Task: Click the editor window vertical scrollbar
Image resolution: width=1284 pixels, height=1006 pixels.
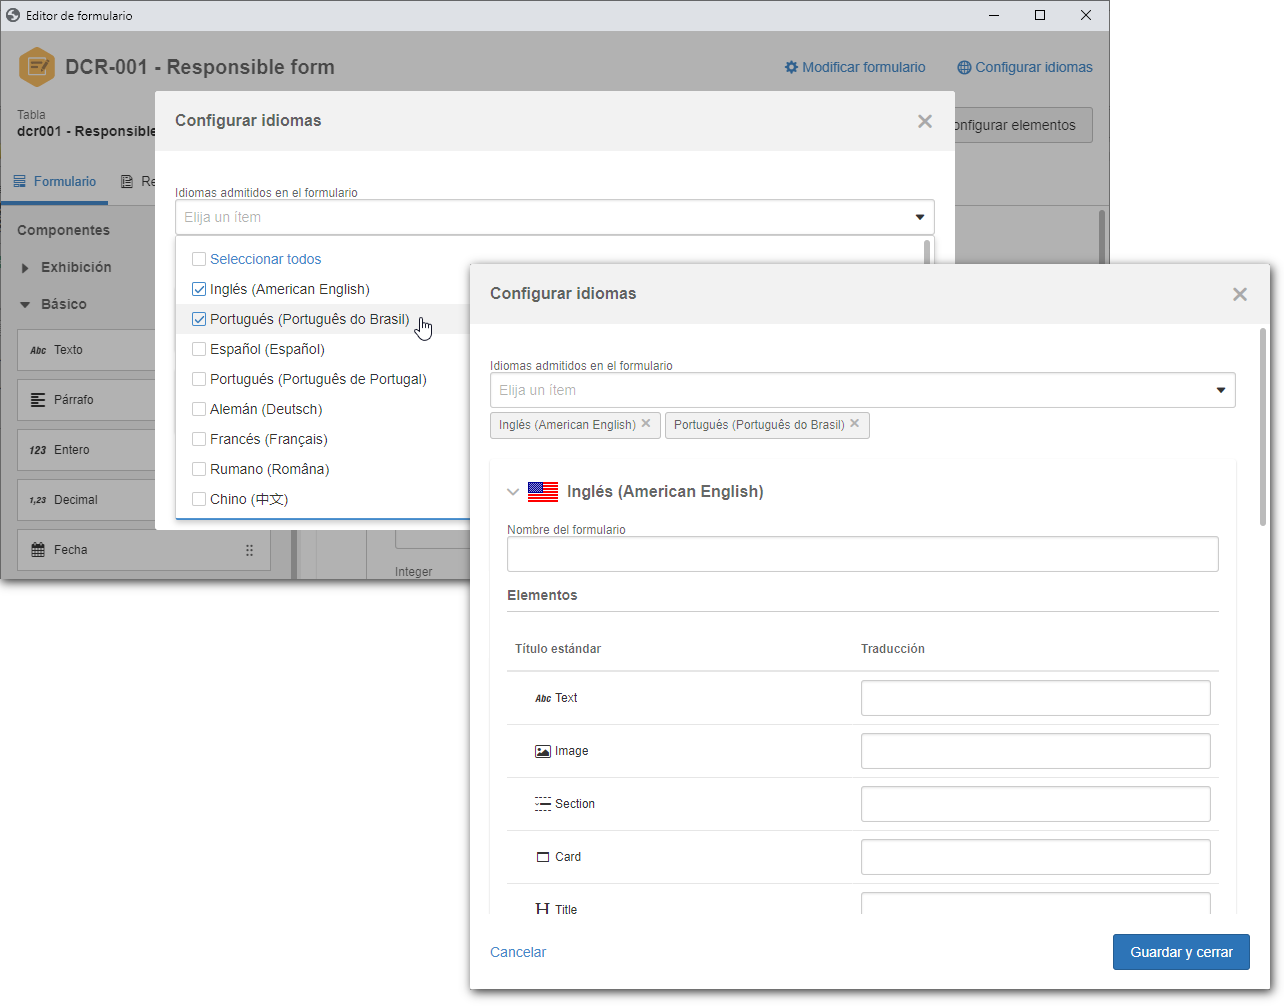Action: click(1102, 237)
